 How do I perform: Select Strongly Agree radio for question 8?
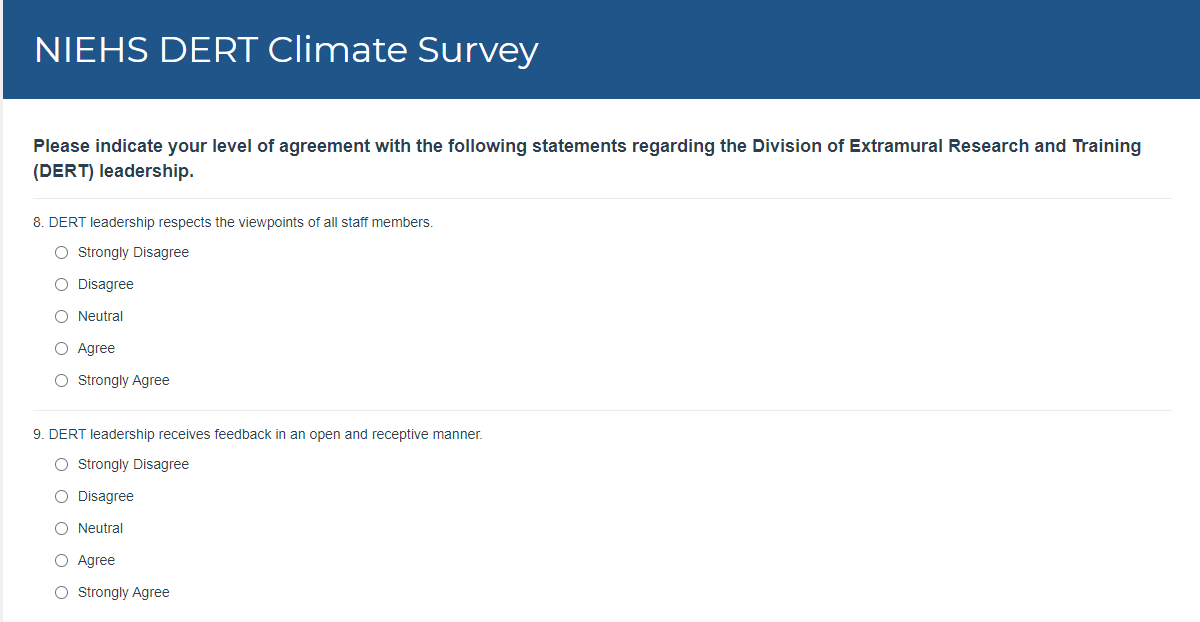[62, 381]
